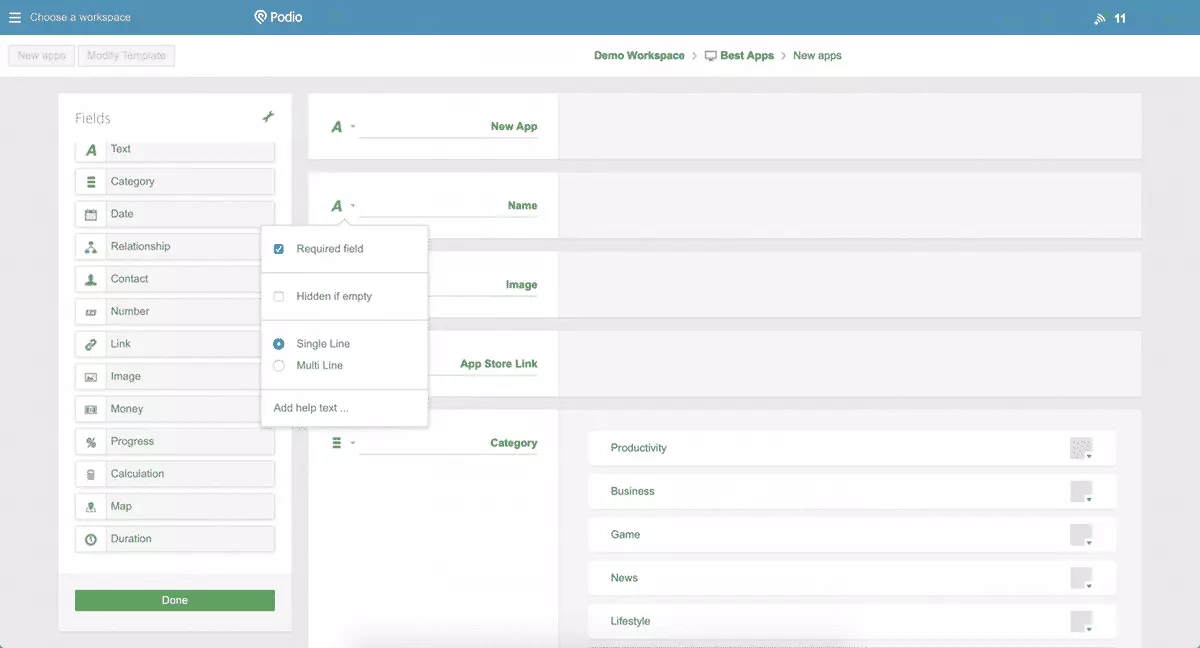1200x648 pixels.
Task: Click the Modify Template button
Action: tap(126, 56)
